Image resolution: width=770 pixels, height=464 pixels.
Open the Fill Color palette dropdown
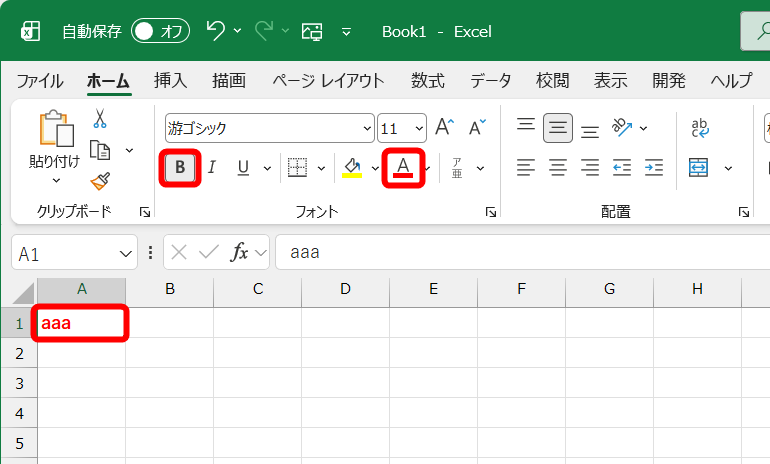[x=375, y=168]
